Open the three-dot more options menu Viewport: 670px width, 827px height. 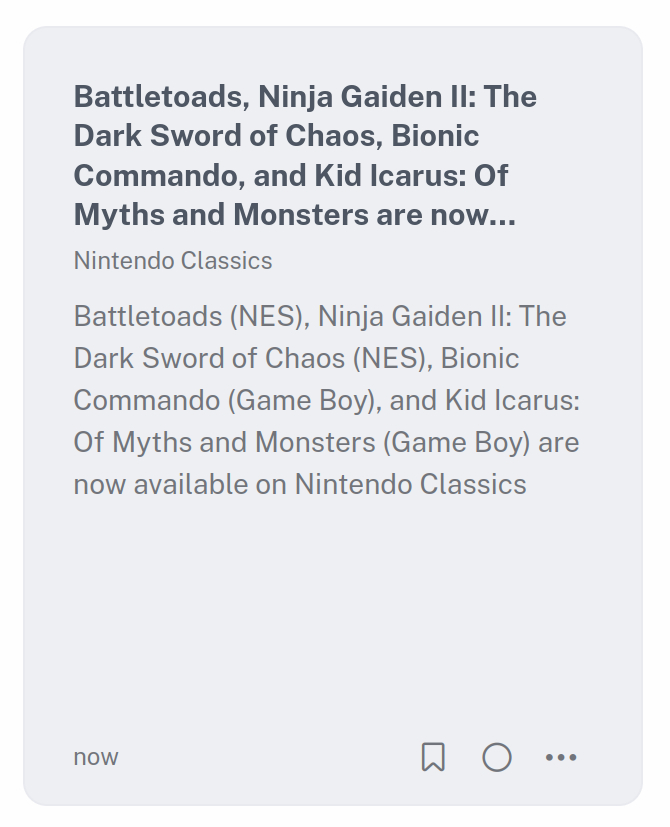click(x=561, y=757)
